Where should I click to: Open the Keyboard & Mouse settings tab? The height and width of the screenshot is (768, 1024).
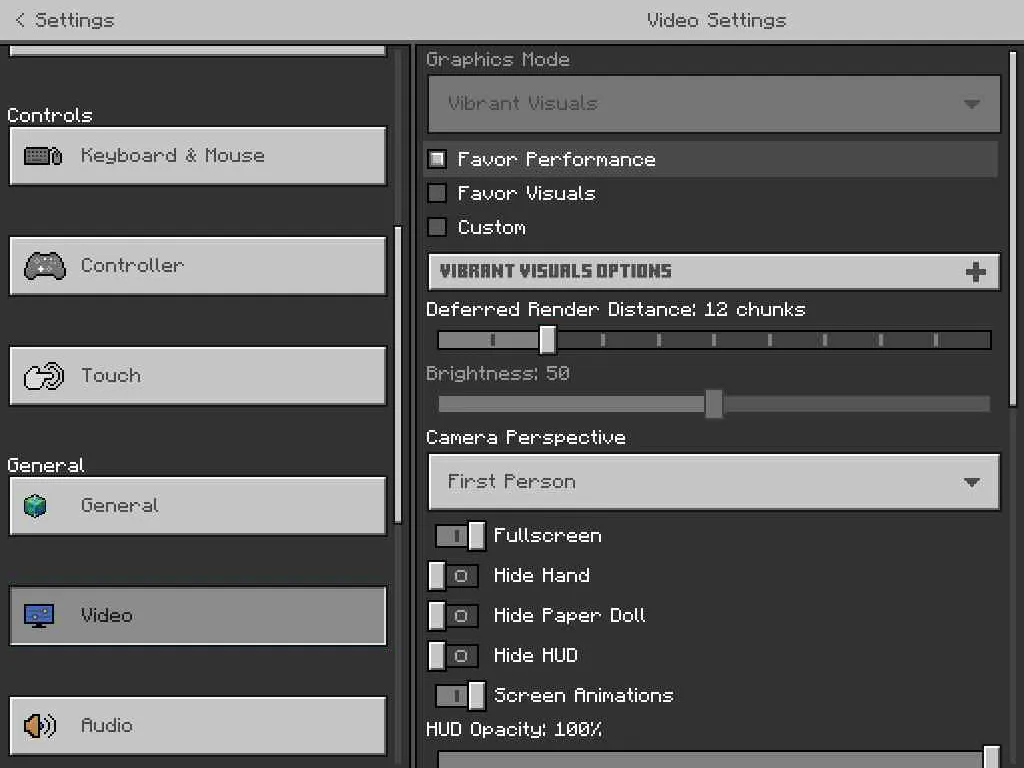pos(197,156)
